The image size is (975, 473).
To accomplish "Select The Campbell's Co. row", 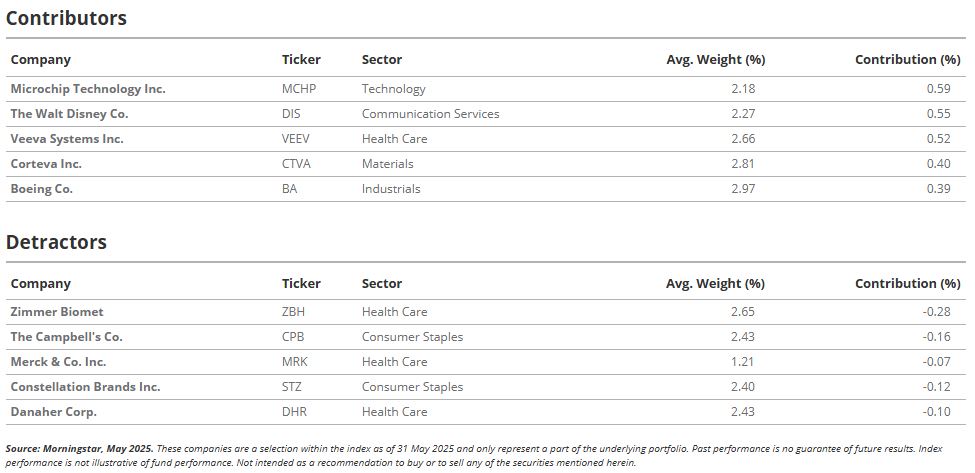I will click(487, 337).
